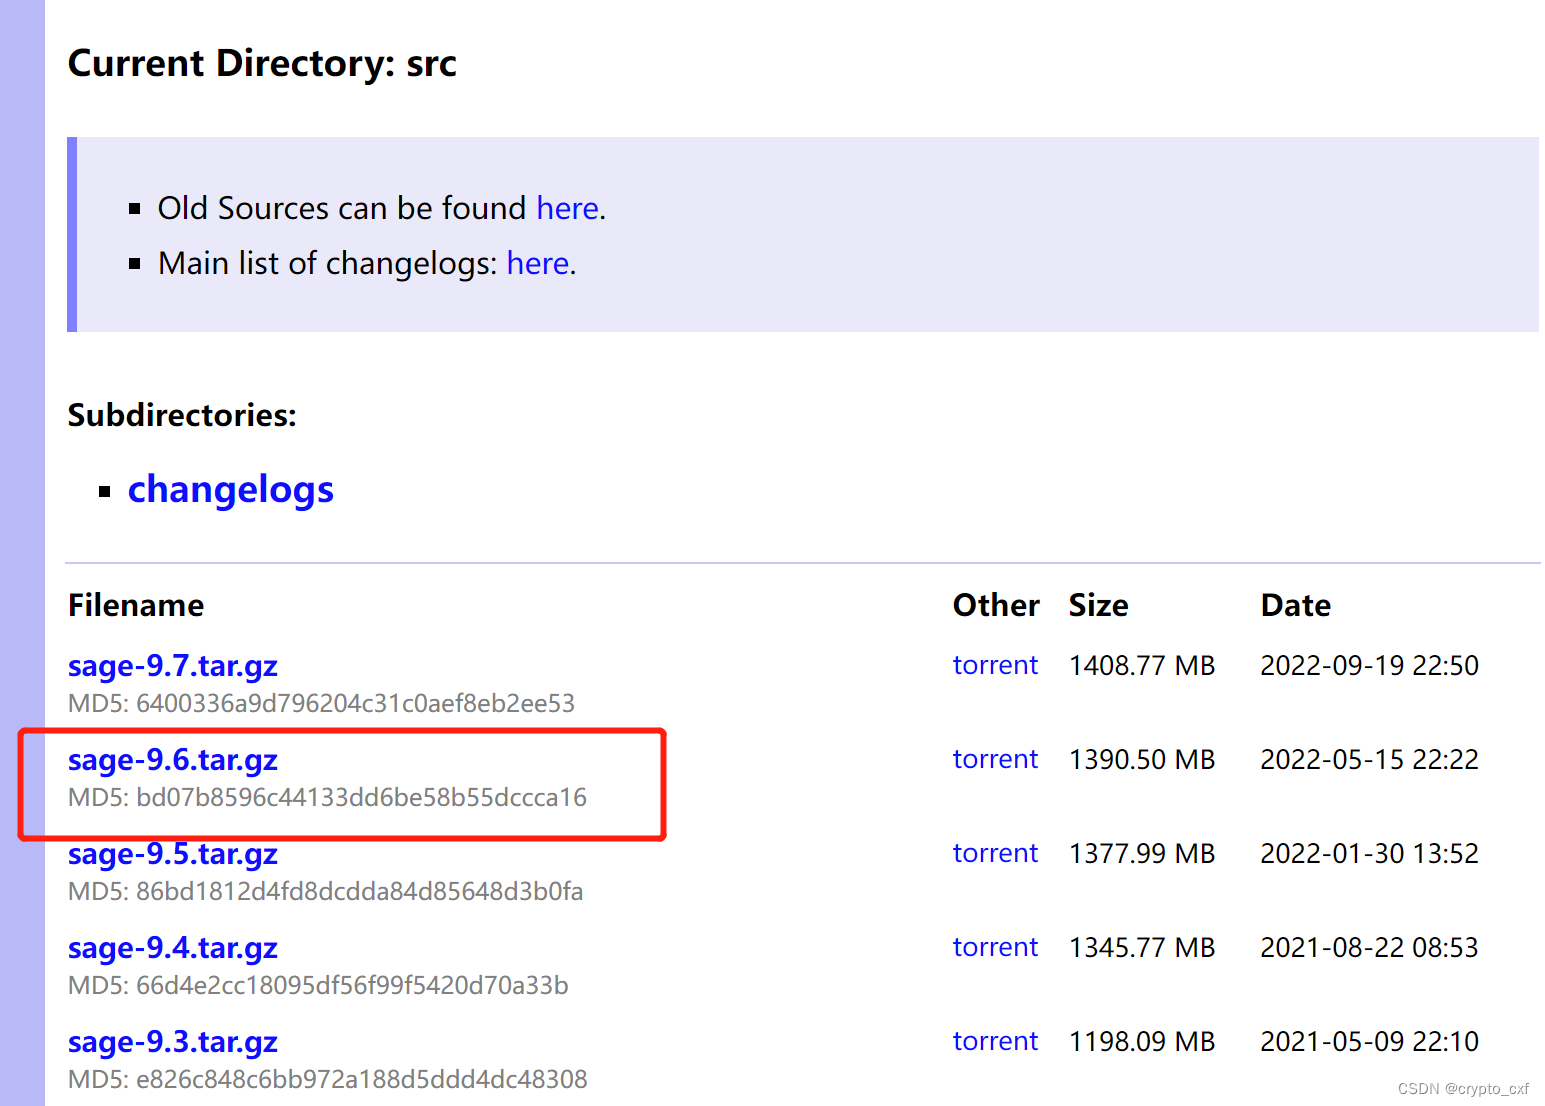The width and height of the screenshot is (1545, 1106).
Task: Click the MD5 hash under sage-9.6.tar.gz
Action: point(327,797)
